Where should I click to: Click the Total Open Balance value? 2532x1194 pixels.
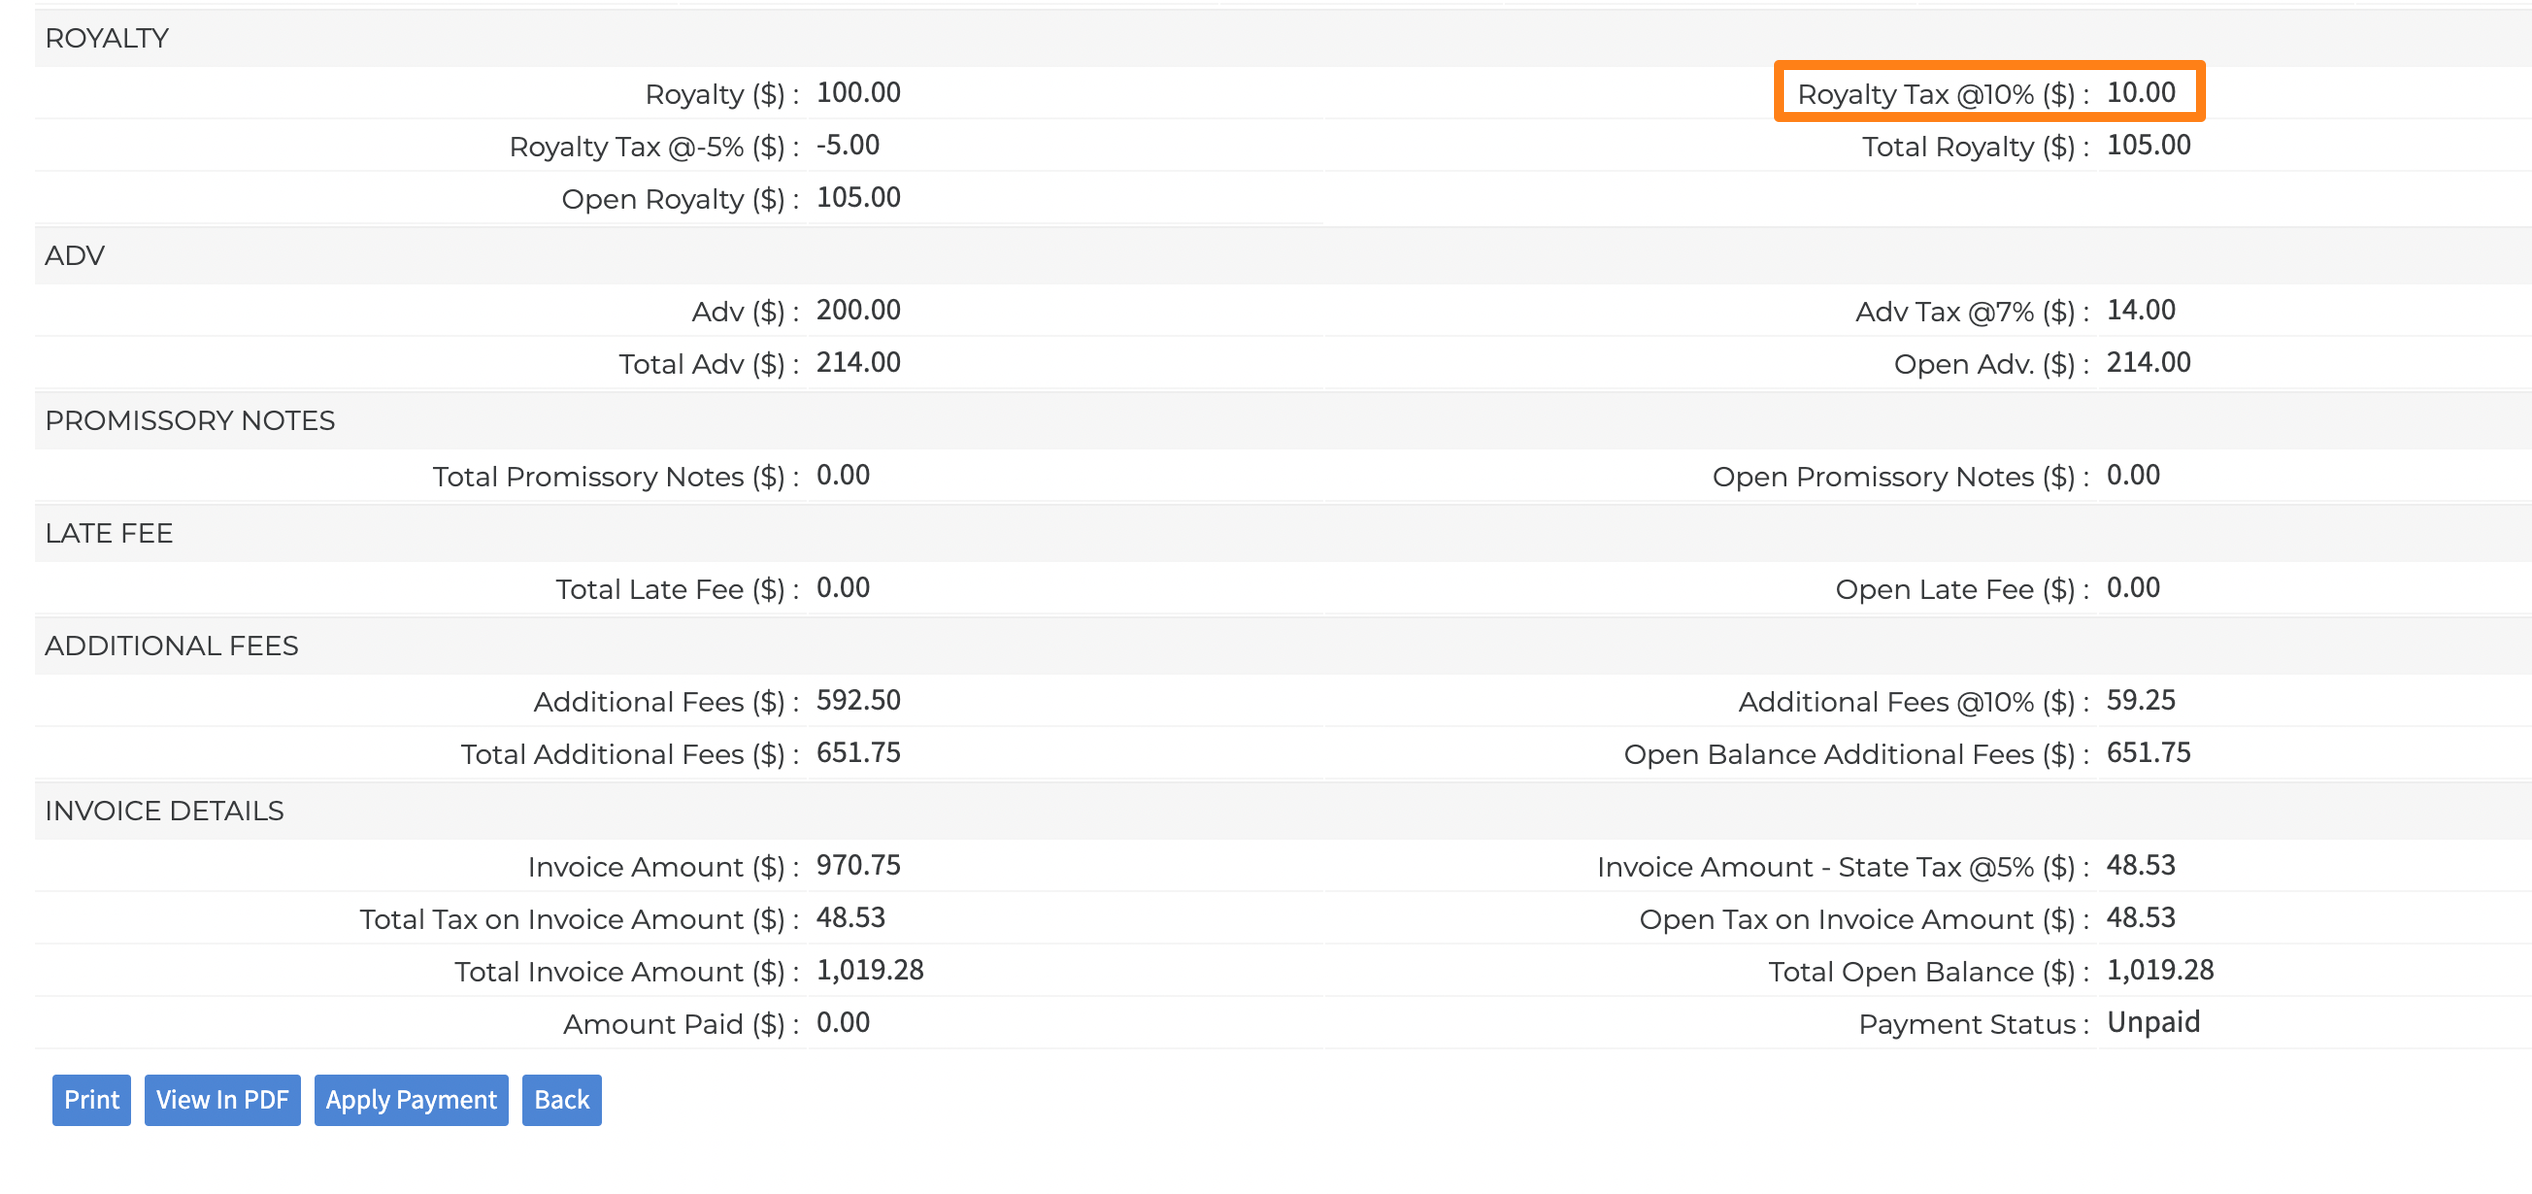2159,970
